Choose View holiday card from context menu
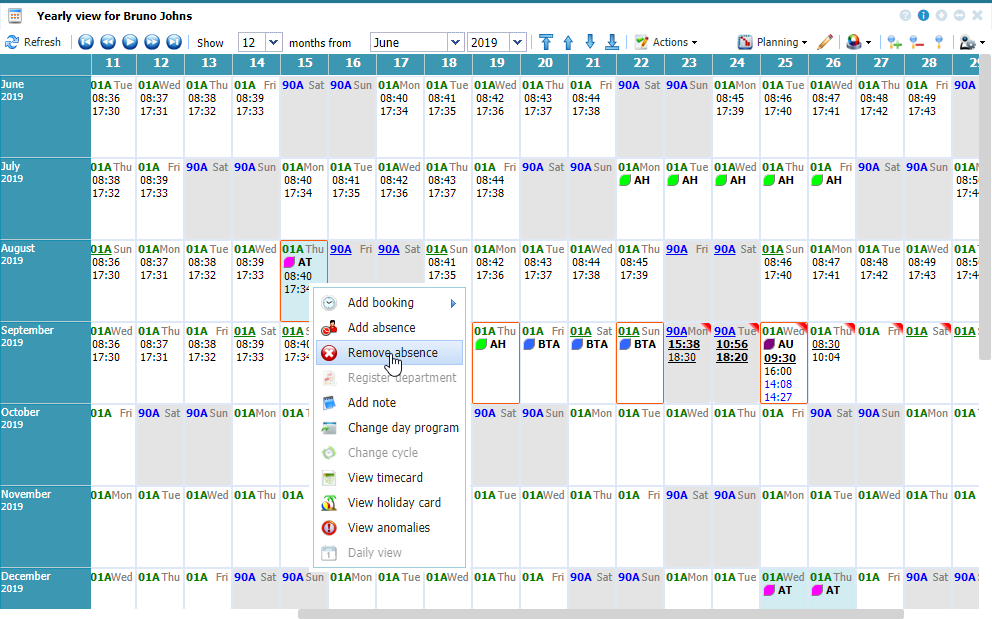Image resolution: width=992 pixels, height=619 pixels. [x=393, y=503]
